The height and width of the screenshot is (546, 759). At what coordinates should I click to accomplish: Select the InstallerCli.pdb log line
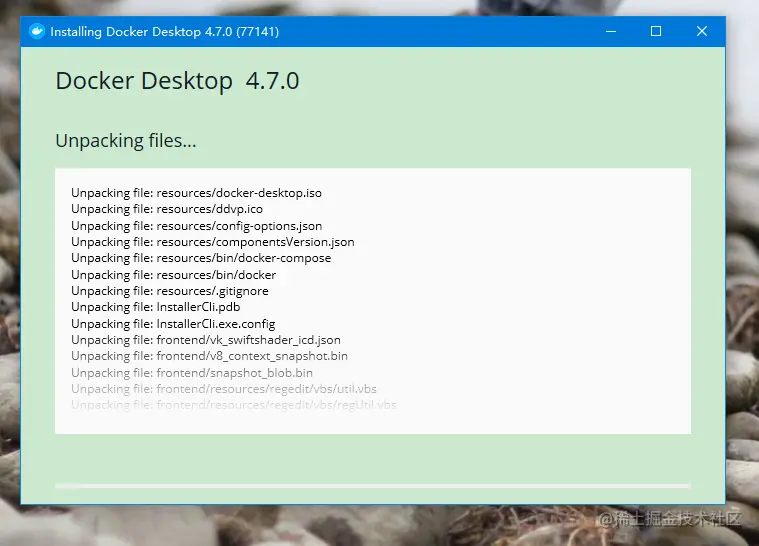pos(155,307)
